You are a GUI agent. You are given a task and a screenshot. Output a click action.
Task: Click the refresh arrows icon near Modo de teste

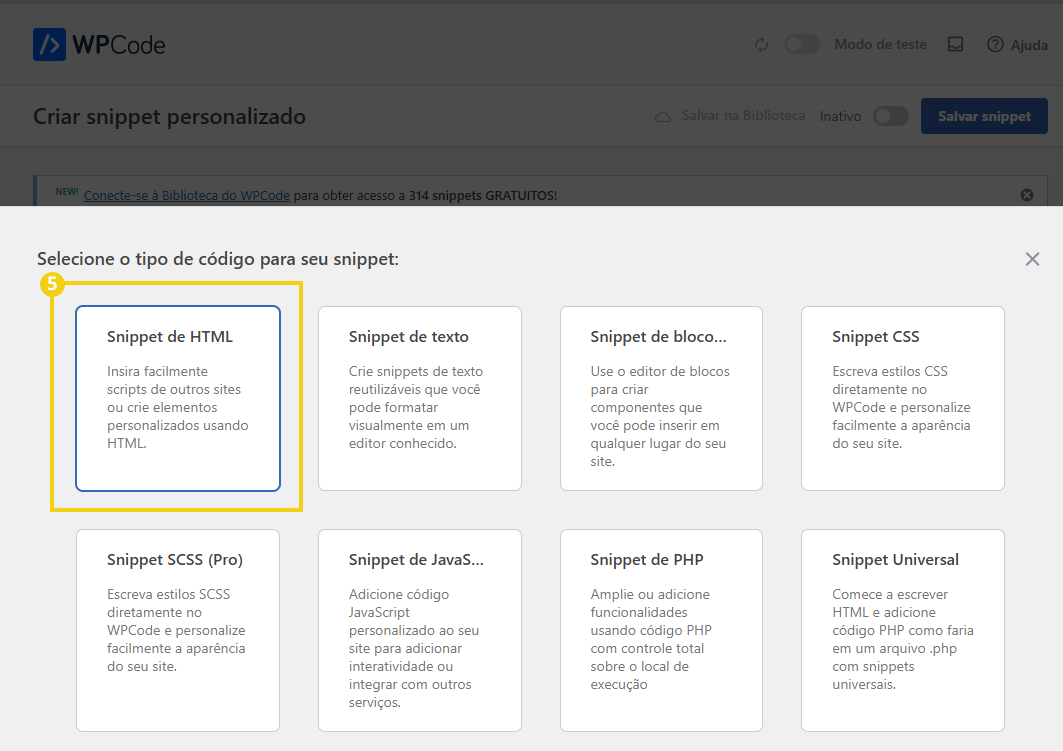click(x=761, y=45)
